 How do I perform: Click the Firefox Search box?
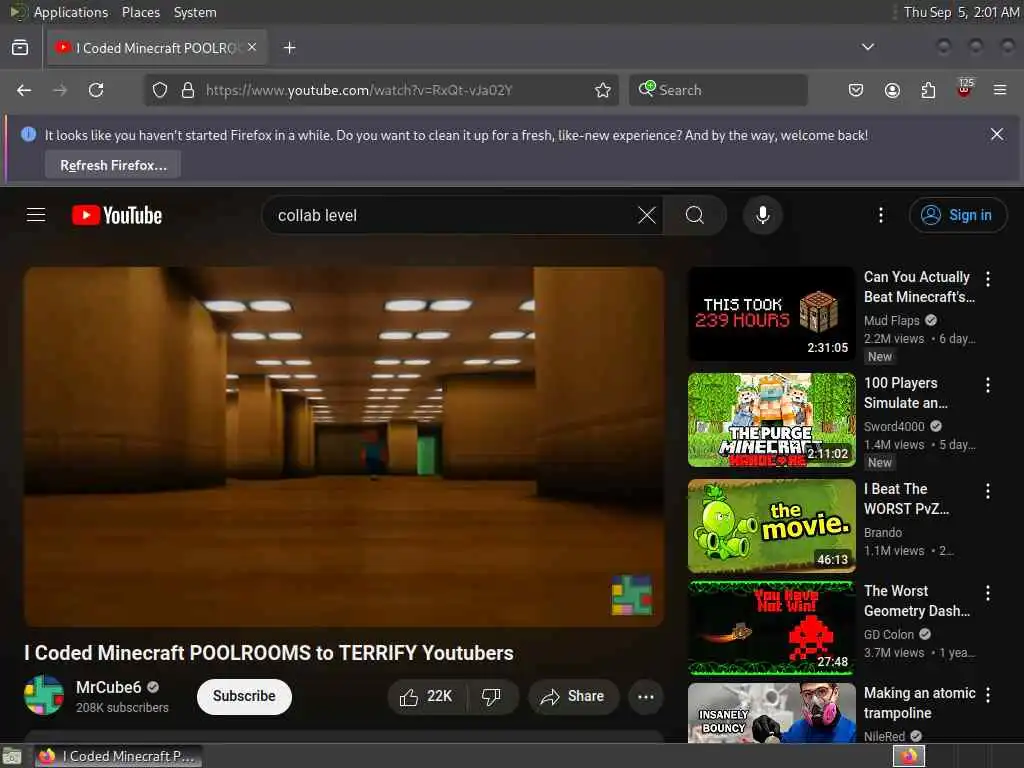(718, 90)
